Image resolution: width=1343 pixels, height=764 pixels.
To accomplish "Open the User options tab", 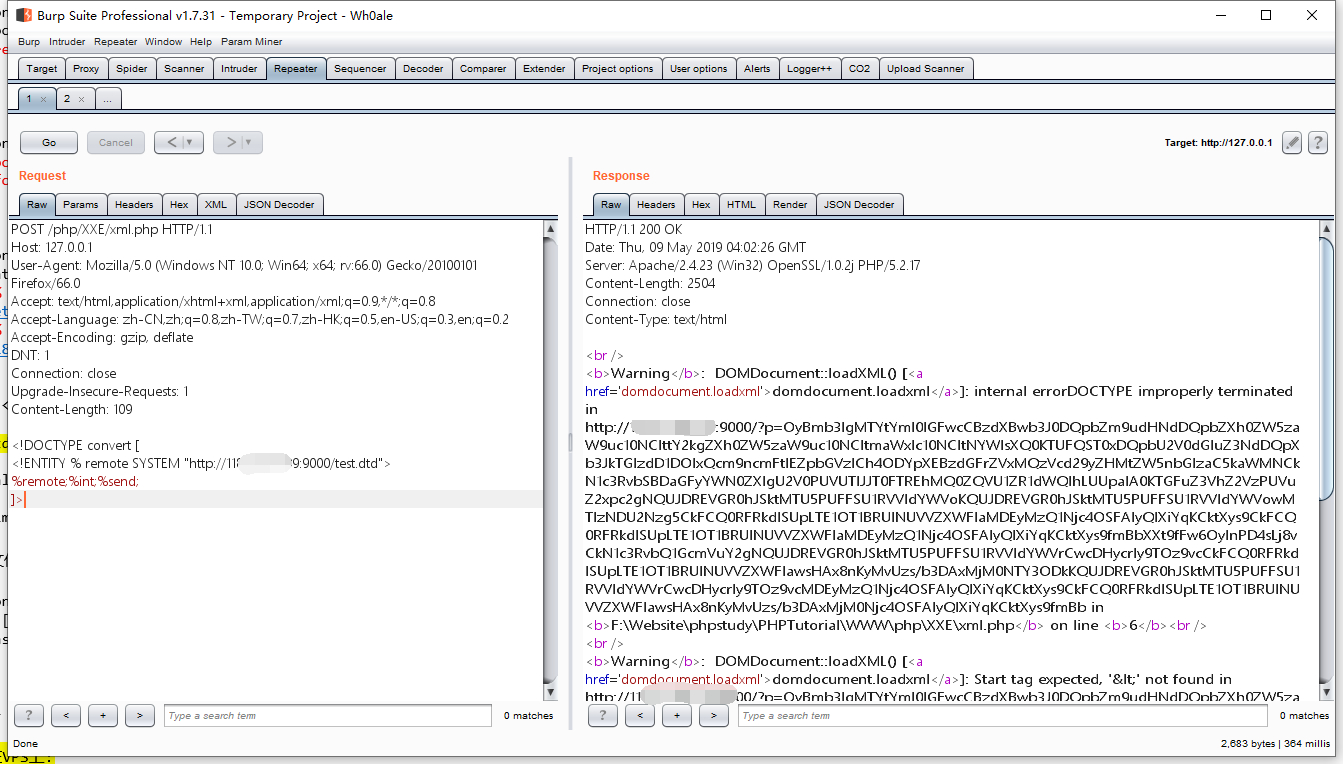I will click(x=698, y=69).
